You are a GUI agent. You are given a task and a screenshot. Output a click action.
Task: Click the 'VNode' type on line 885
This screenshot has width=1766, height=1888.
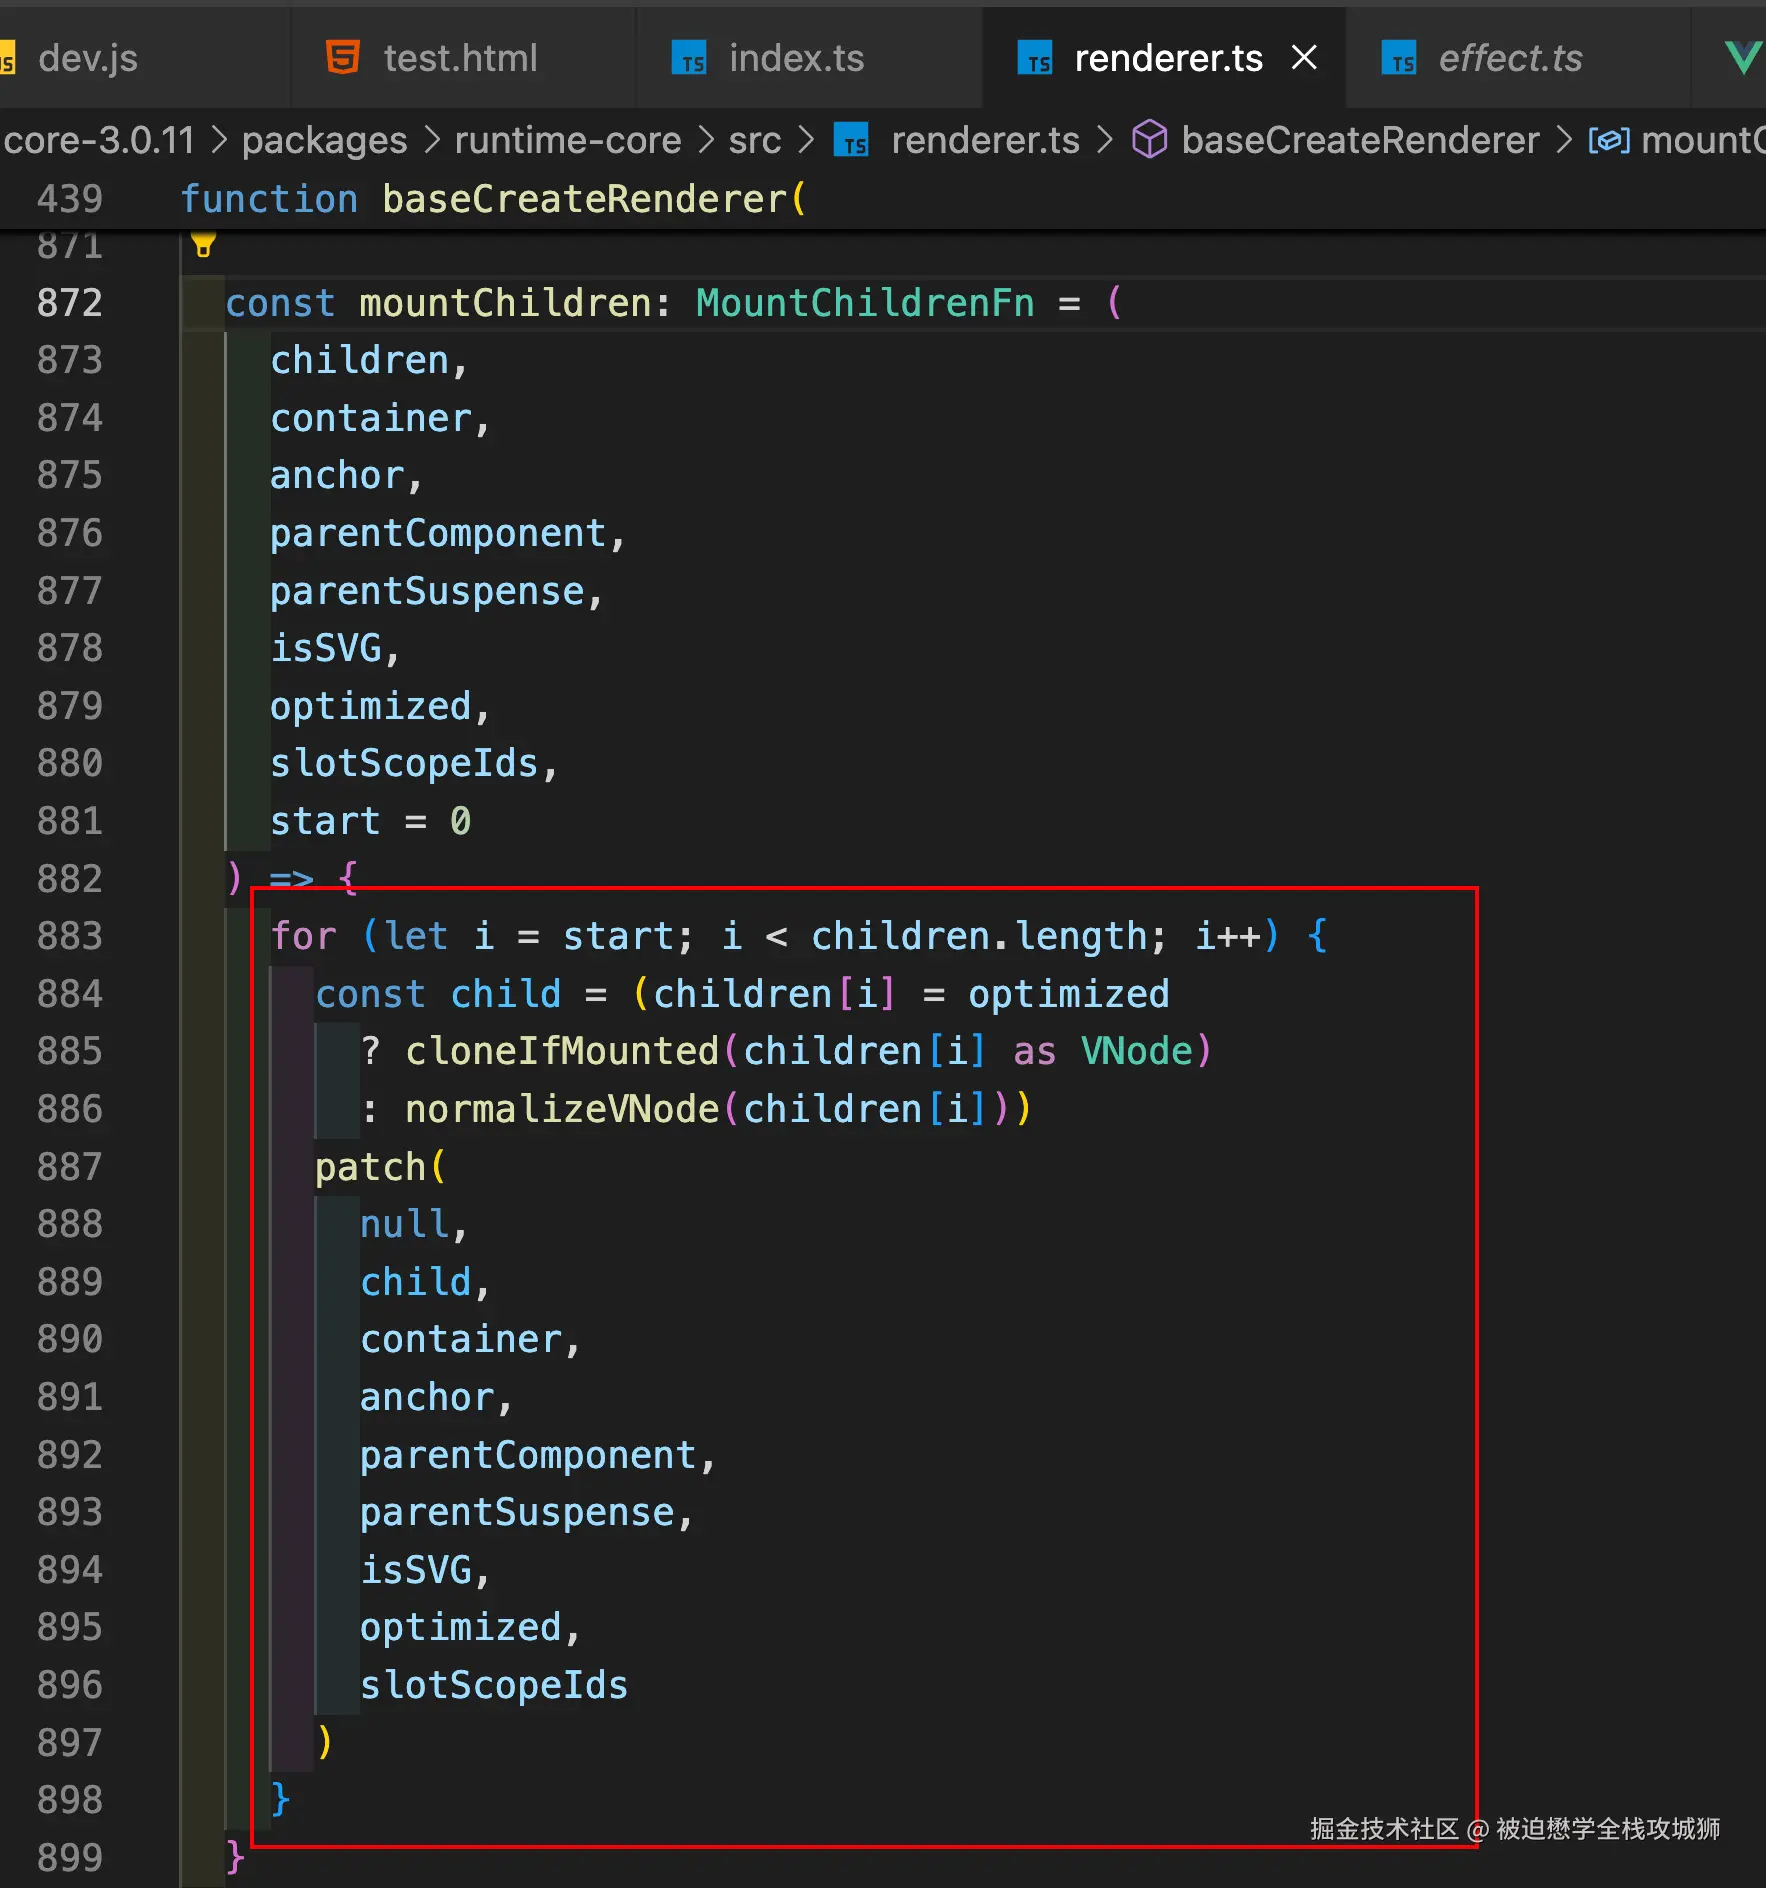(x=1137, y=1051)
